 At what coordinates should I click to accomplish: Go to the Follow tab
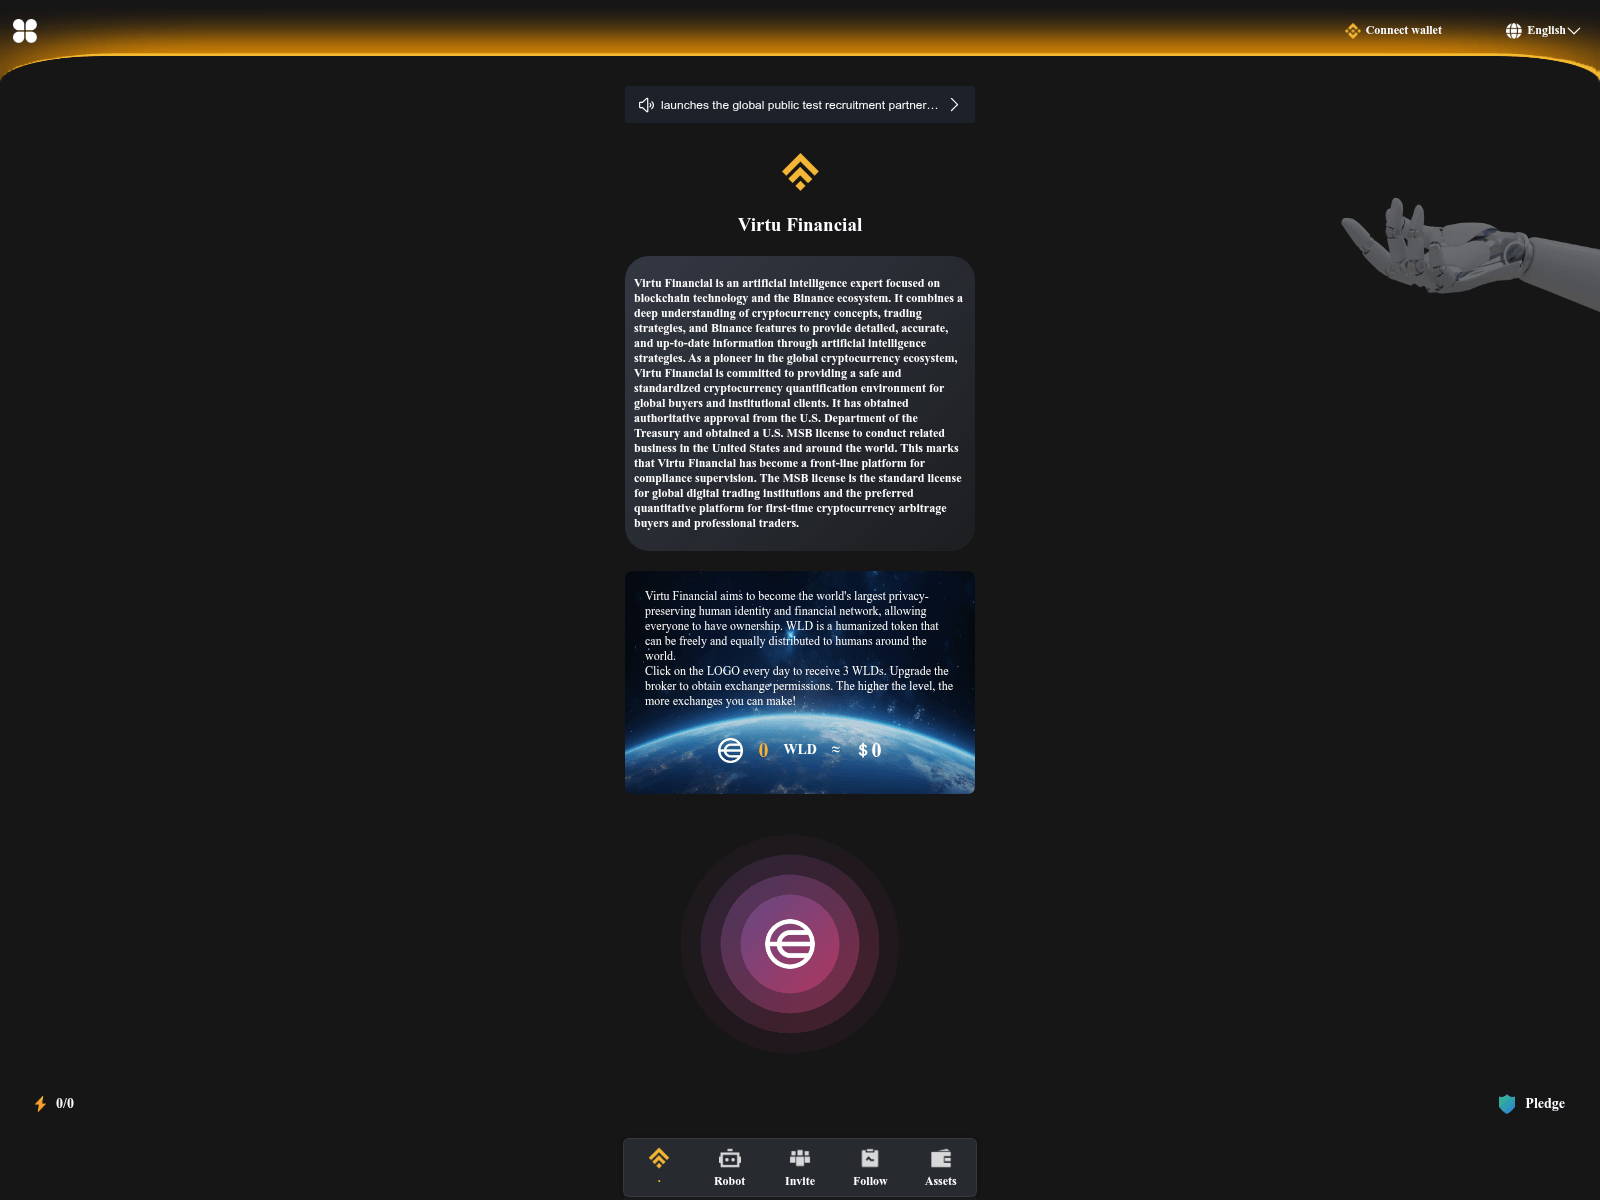click(870, 1167)
